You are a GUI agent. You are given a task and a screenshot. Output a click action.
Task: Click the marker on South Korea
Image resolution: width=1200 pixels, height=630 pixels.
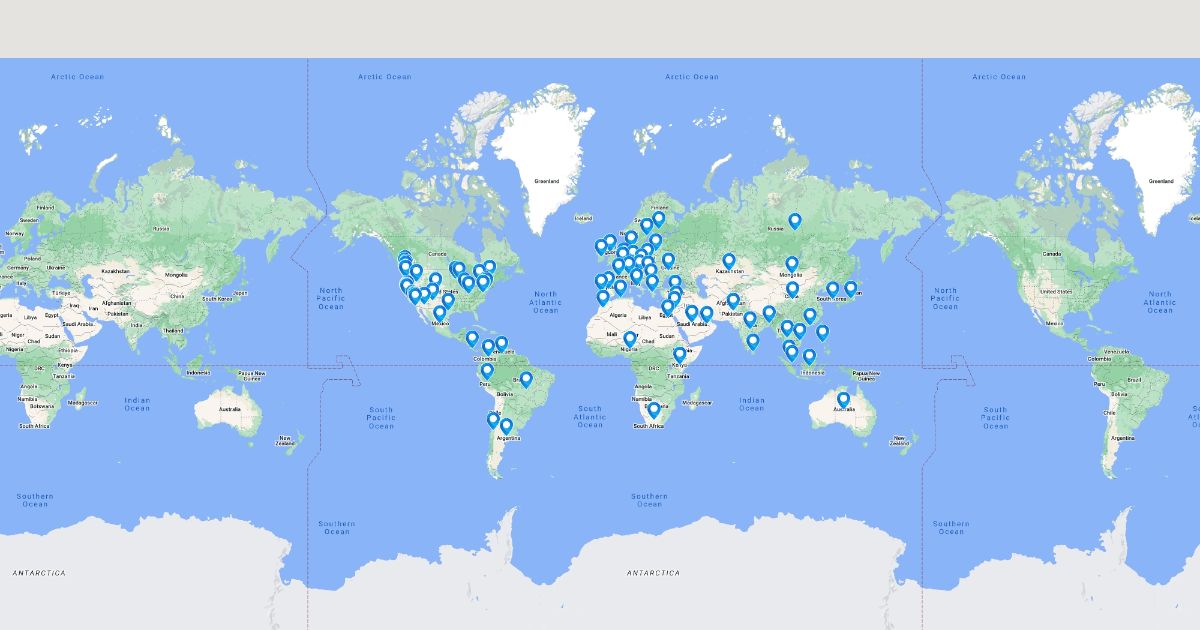point(832,289)
